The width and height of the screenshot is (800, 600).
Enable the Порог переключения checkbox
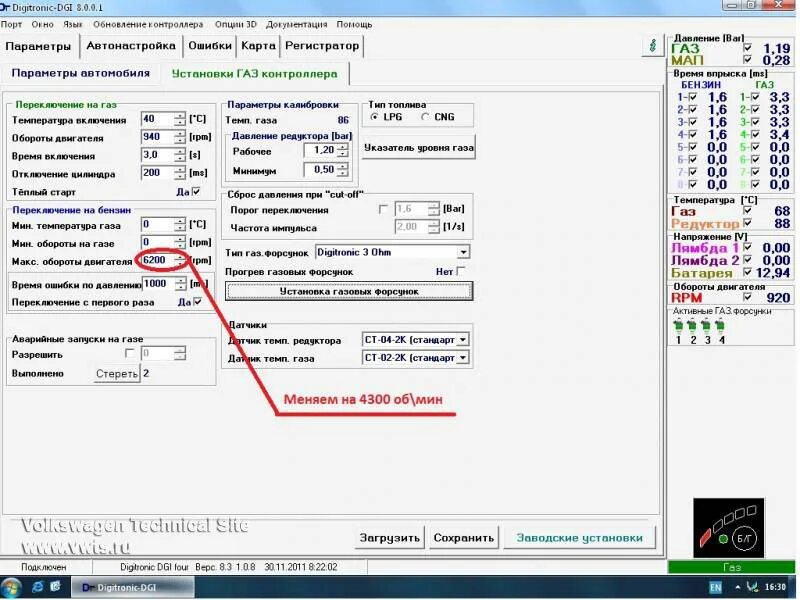[383, 209]
